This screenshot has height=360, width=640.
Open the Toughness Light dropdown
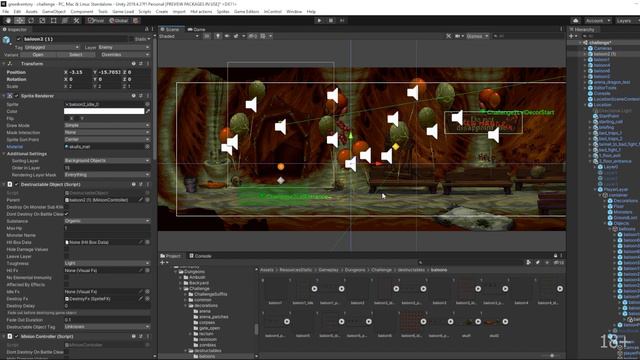point(107,263)
